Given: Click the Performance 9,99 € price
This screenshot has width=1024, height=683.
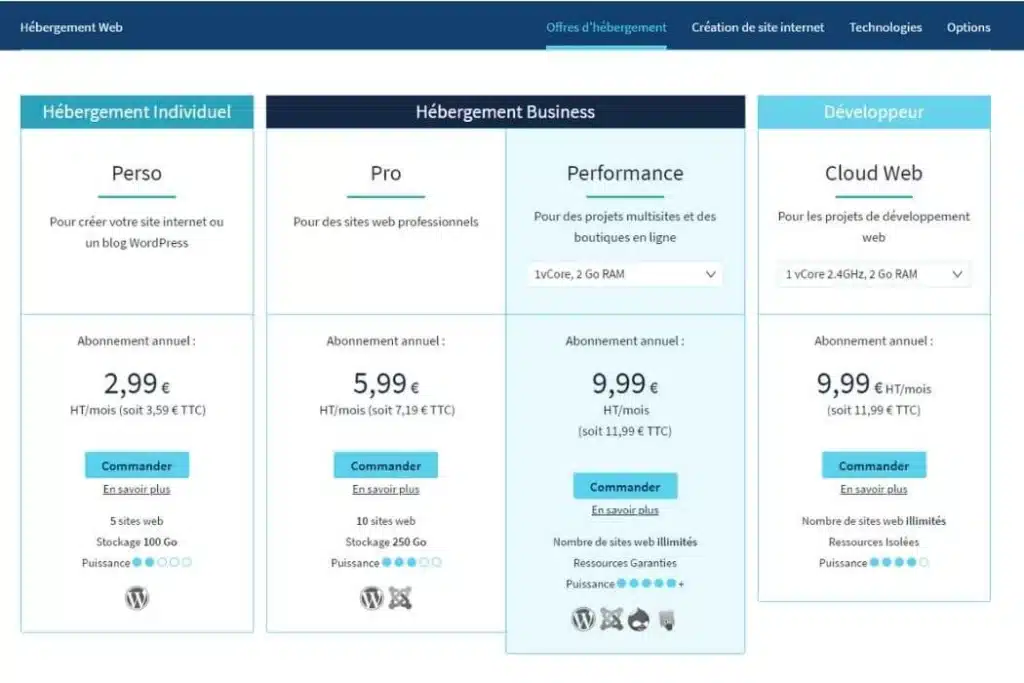Looking at the screenshot, I should 625,383.
